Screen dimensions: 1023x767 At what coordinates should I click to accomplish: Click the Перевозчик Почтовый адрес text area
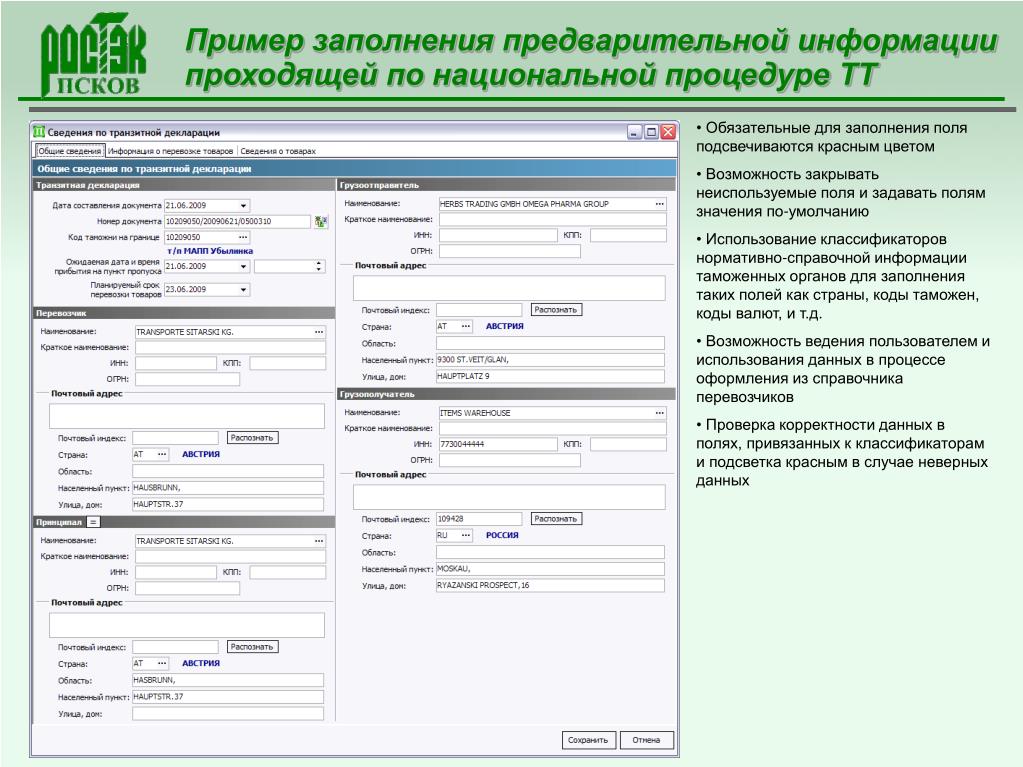pos(187,416)
